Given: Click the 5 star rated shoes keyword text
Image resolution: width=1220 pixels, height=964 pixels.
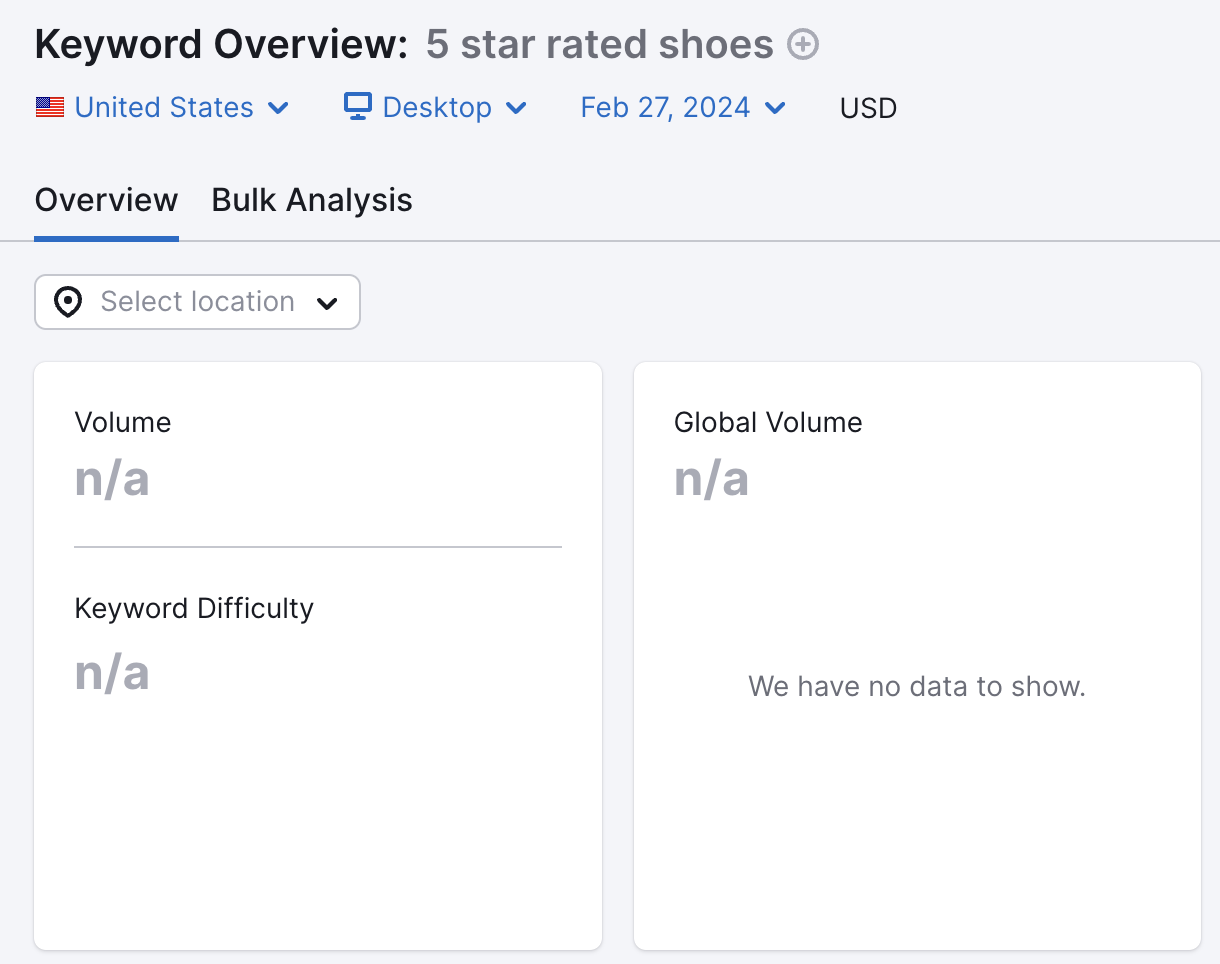Looking at the screenshot, I should pyautogui.click(x=600, y=44).
